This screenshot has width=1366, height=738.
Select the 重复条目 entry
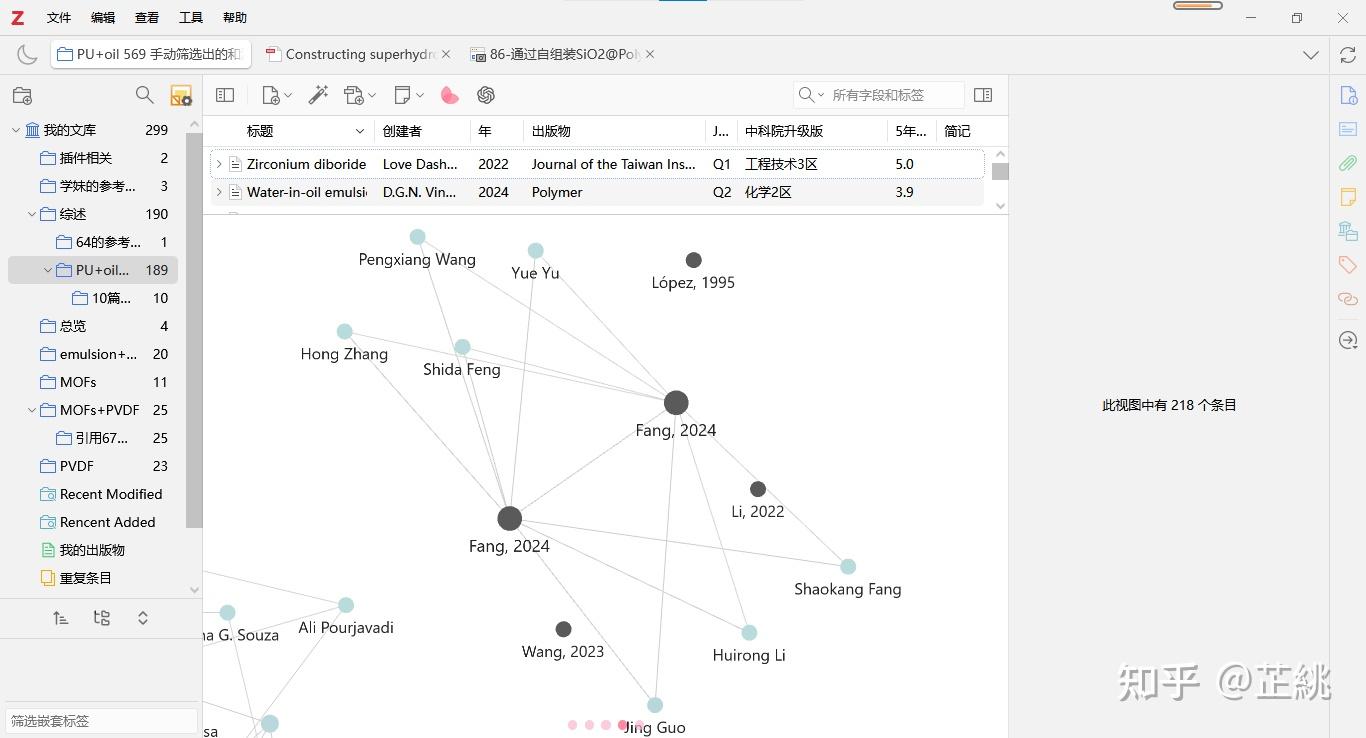(93, 578)
